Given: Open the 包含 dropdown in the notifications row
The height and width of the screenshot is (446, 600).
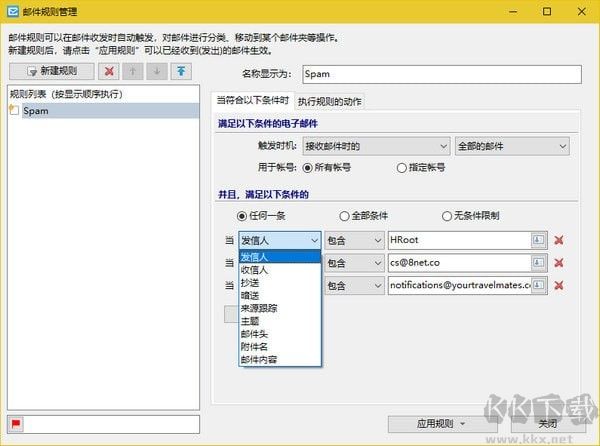Looking at the screenshot, I should pyautogui.click(x=354, y=286).
